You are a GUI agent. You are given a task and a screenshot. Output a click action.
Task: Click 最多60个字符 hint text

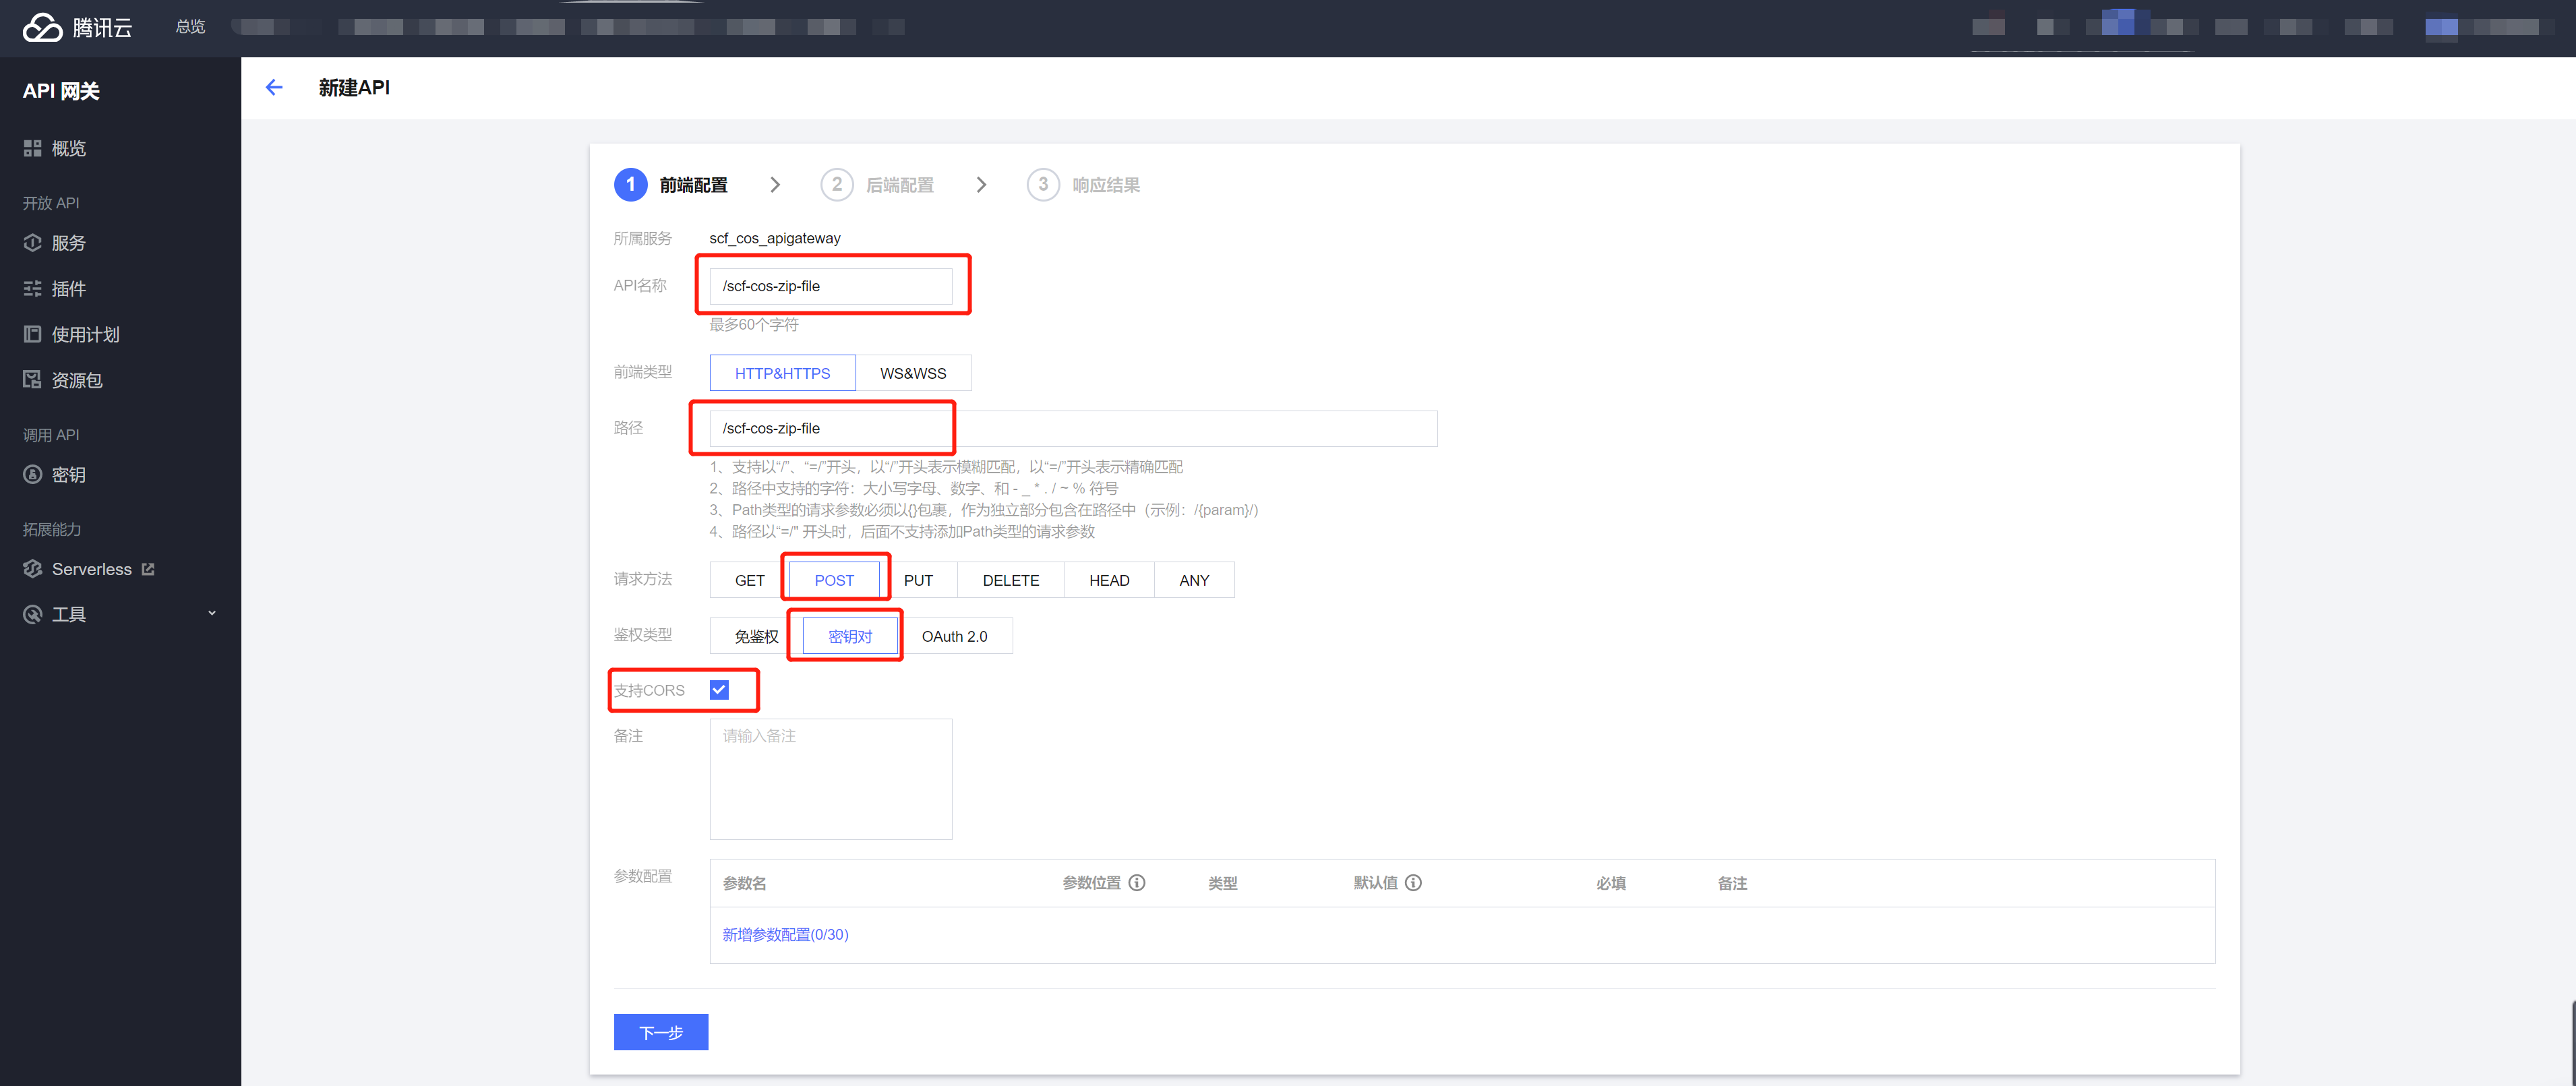[x=754, y=324]
